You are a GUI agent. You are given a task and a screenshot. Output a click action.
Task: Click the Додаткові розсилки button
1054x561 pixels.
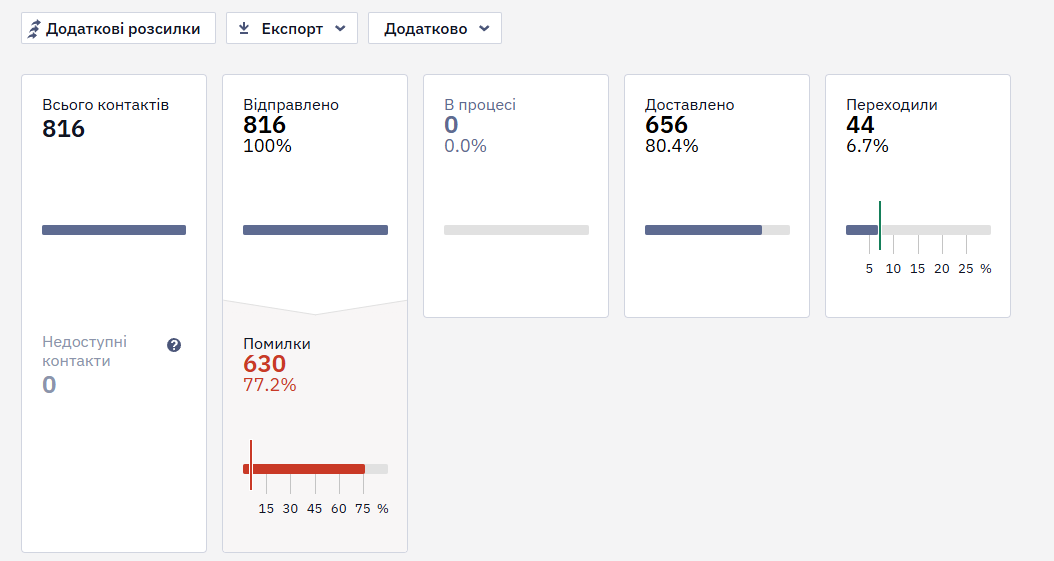tap(118, 28)
